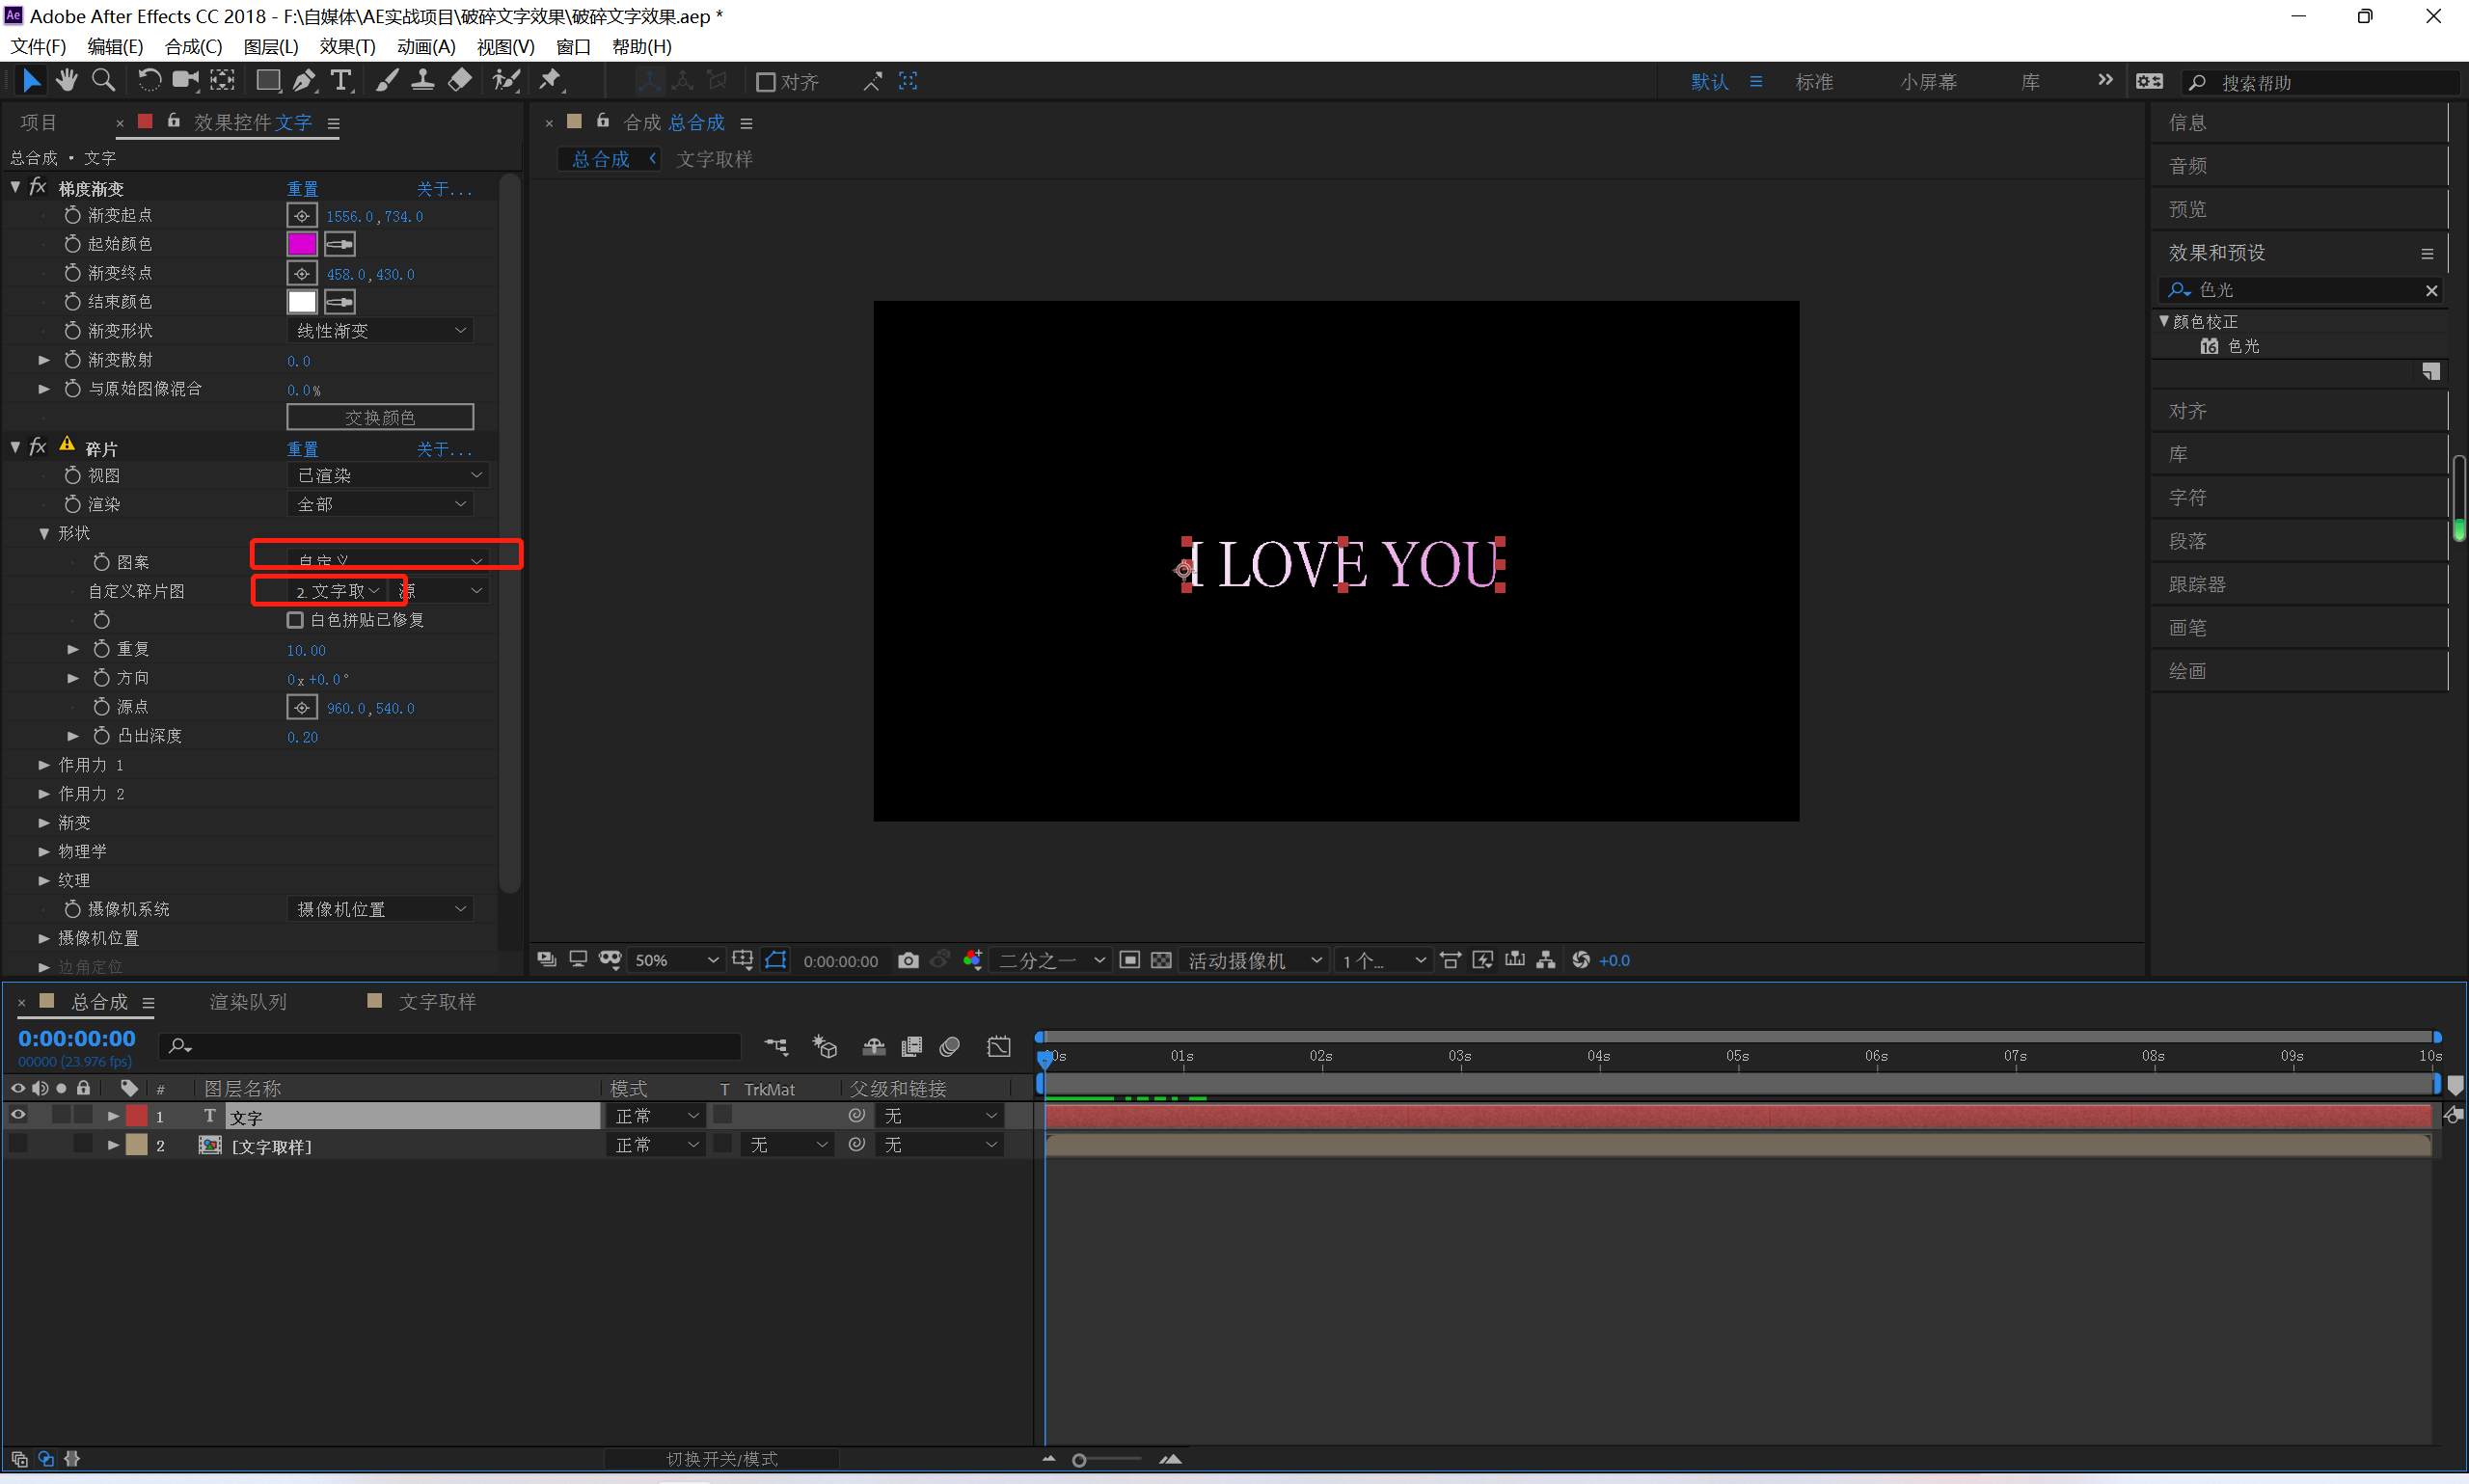The image size is (2469, 1484).
Task: Click the 交换颜色 button
Action: tap(380, 417)
